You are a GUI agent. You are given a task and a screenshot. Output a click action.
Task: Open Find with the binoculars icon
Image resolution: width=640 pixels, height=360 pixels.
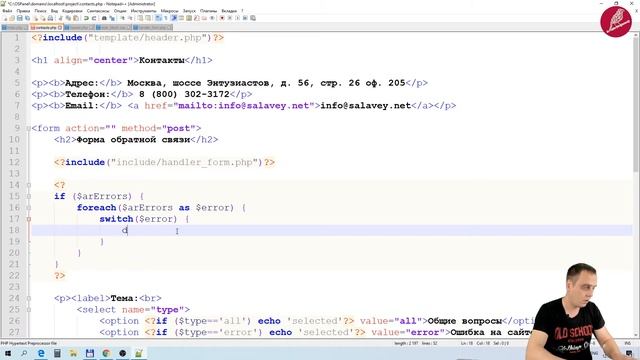point(104,18)
